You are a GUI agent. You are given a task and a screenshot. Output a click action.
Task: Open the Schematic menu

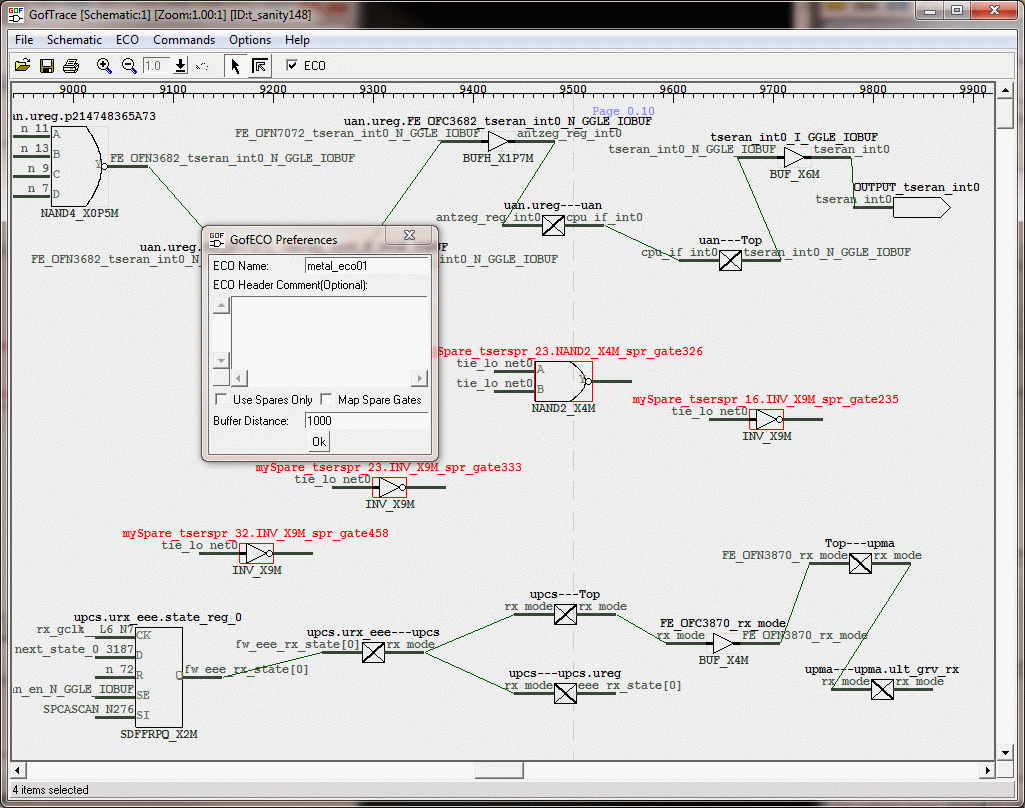74,40
